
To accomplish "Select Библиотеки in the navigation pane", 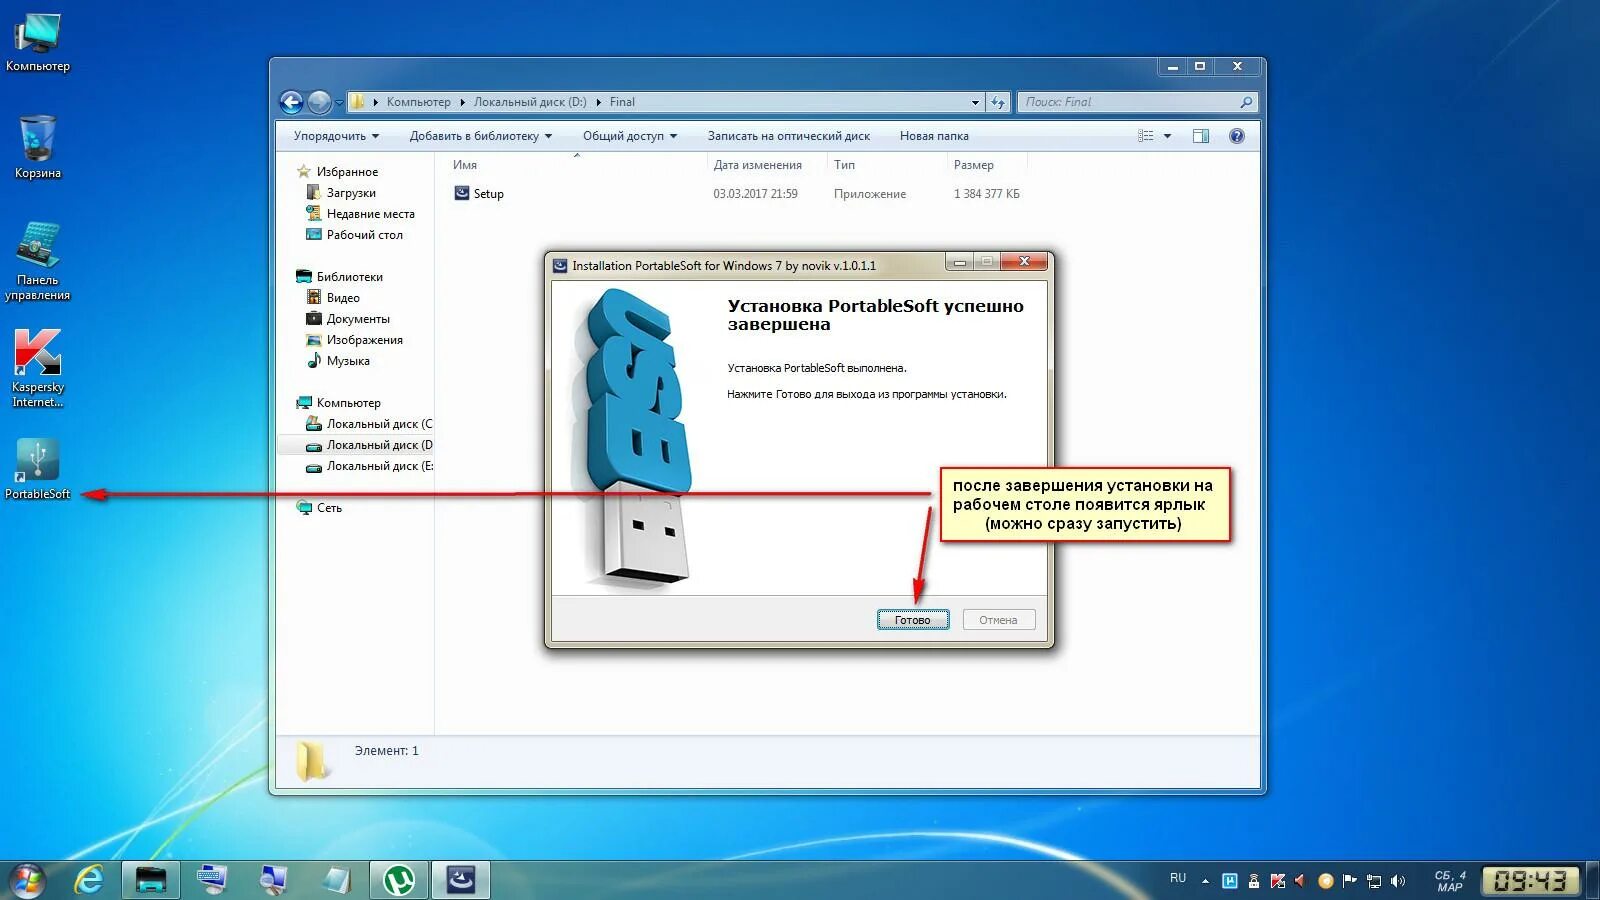I will pyautogui.click(x=349, y=277).
